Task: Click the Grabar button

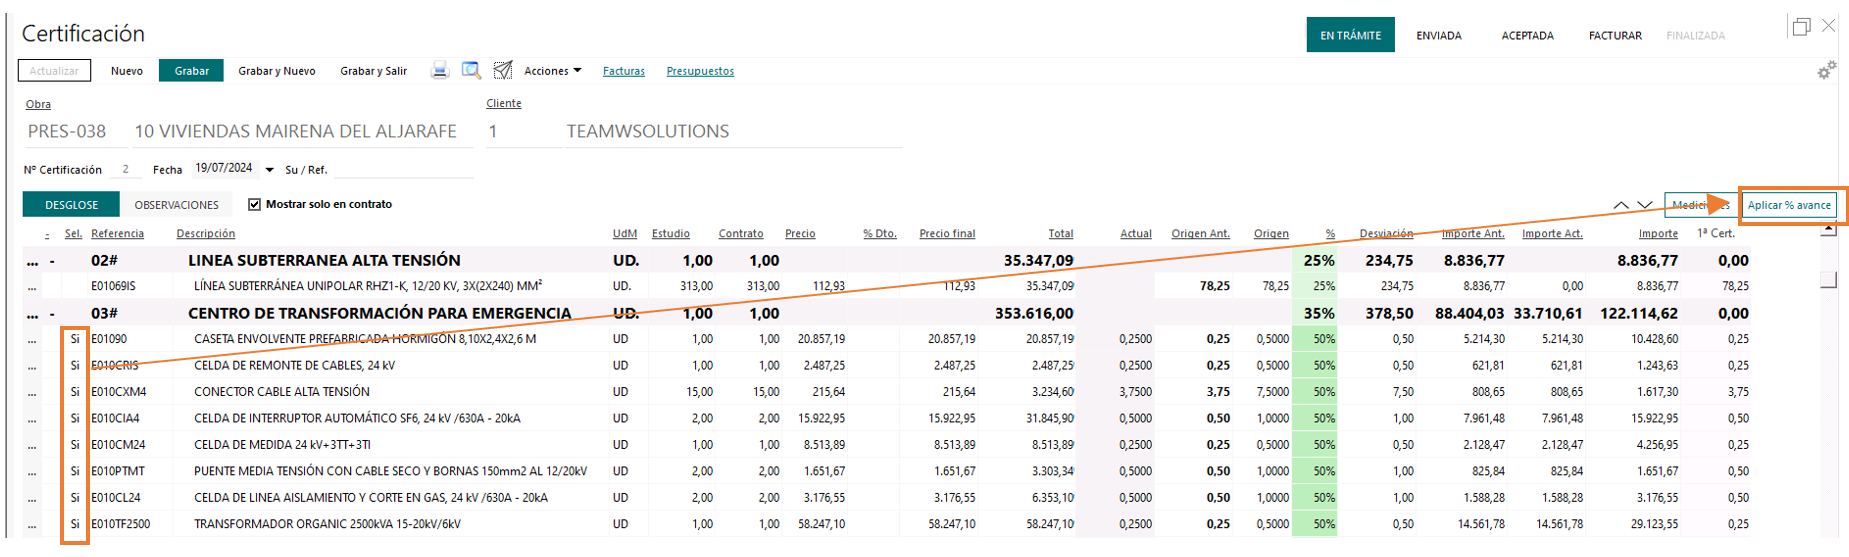Action: click(191, 71)
